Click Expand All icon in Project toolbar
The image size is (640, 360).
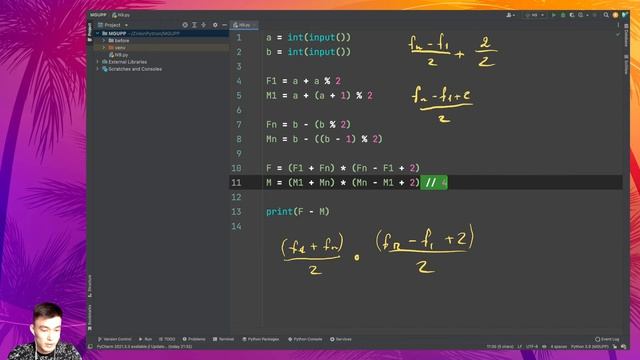tap(194, 25)
